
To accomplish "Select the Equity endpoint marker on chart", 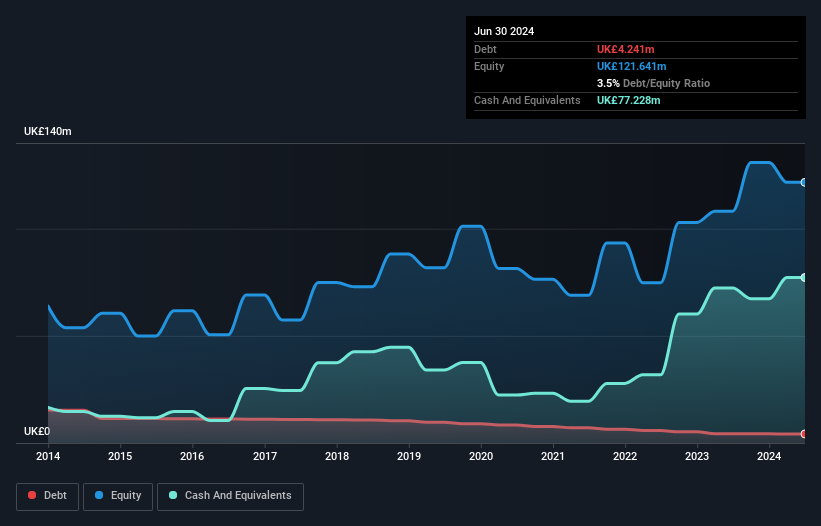I will click(x=804, y=183).
